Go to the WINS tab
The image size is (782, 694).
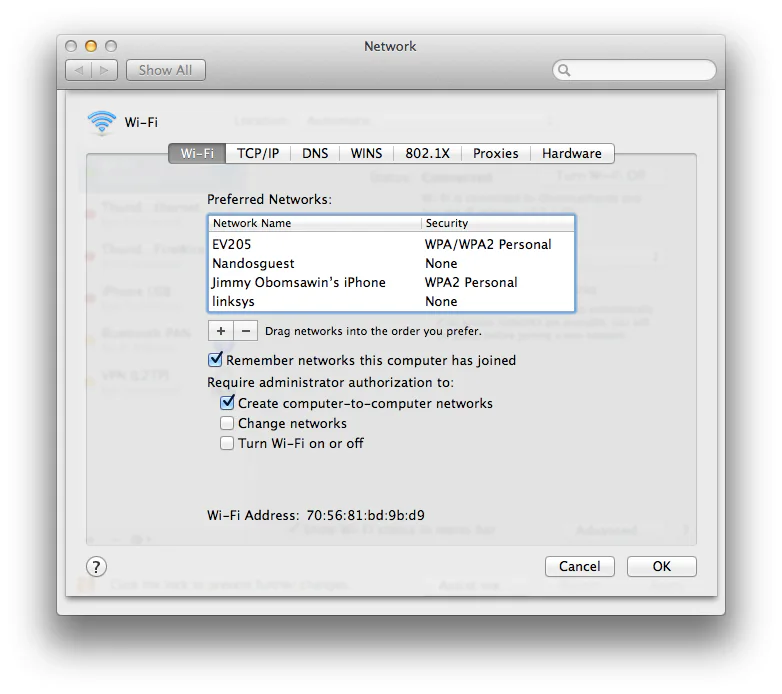[x=367, y=154]
